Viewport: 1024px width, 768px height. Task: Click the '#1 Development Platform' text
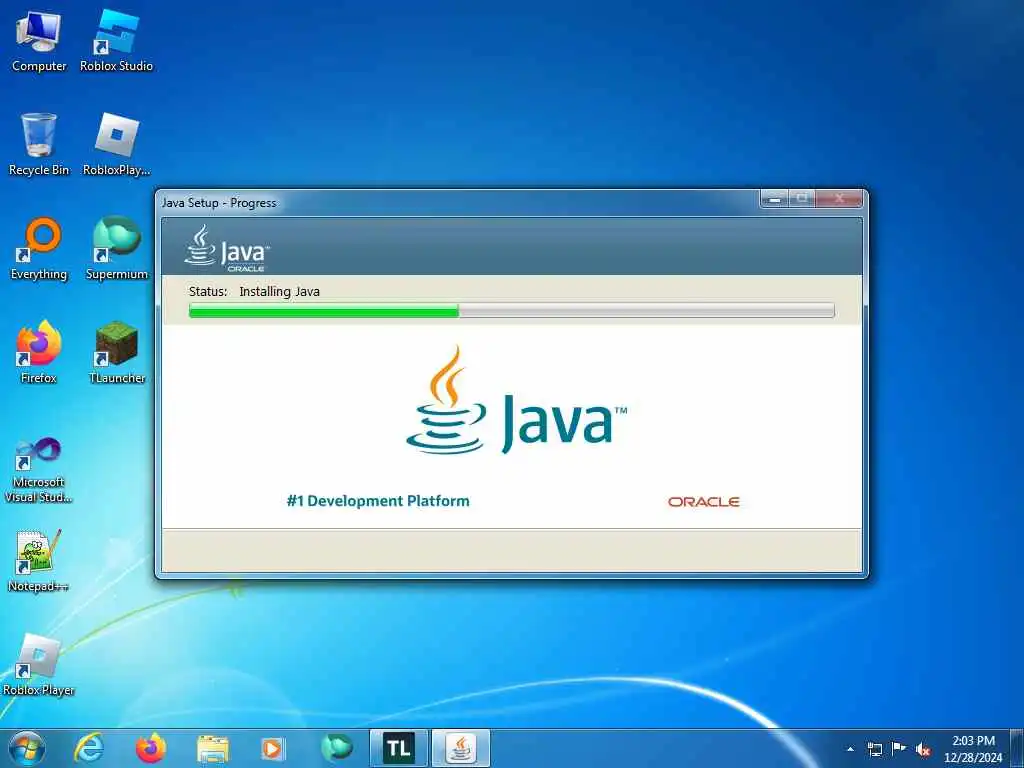(378, 501)
